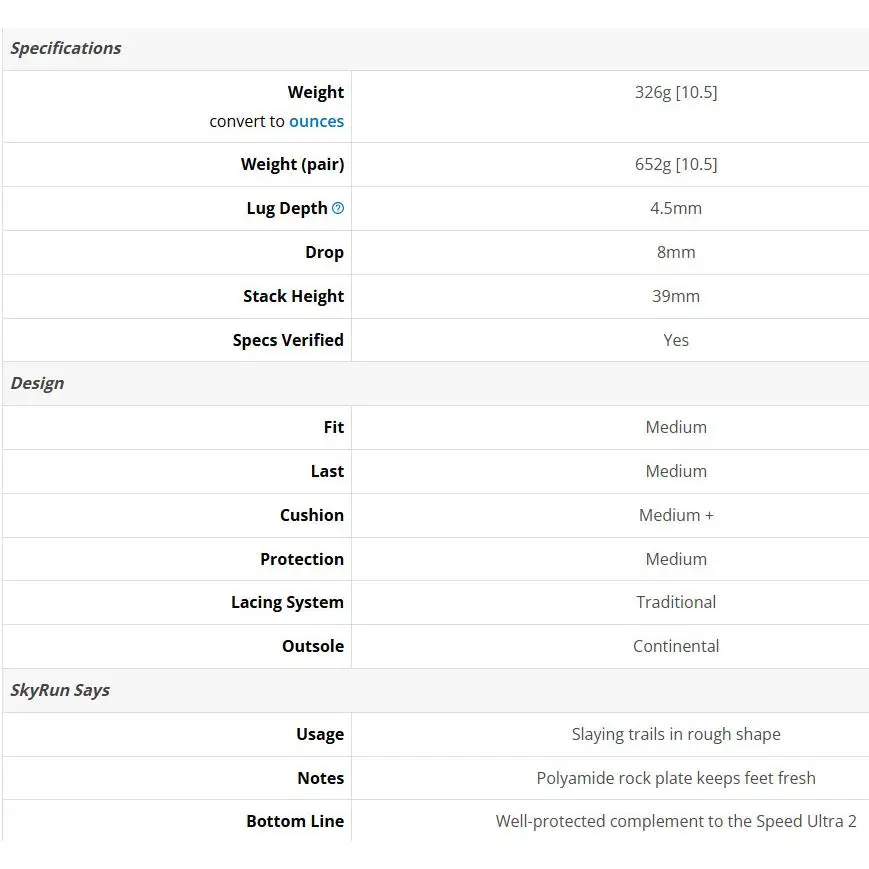The width and height of the screenshot is (869, 869).
Task: Click the Bottom Line description text
Action: (x=676, y=821)
